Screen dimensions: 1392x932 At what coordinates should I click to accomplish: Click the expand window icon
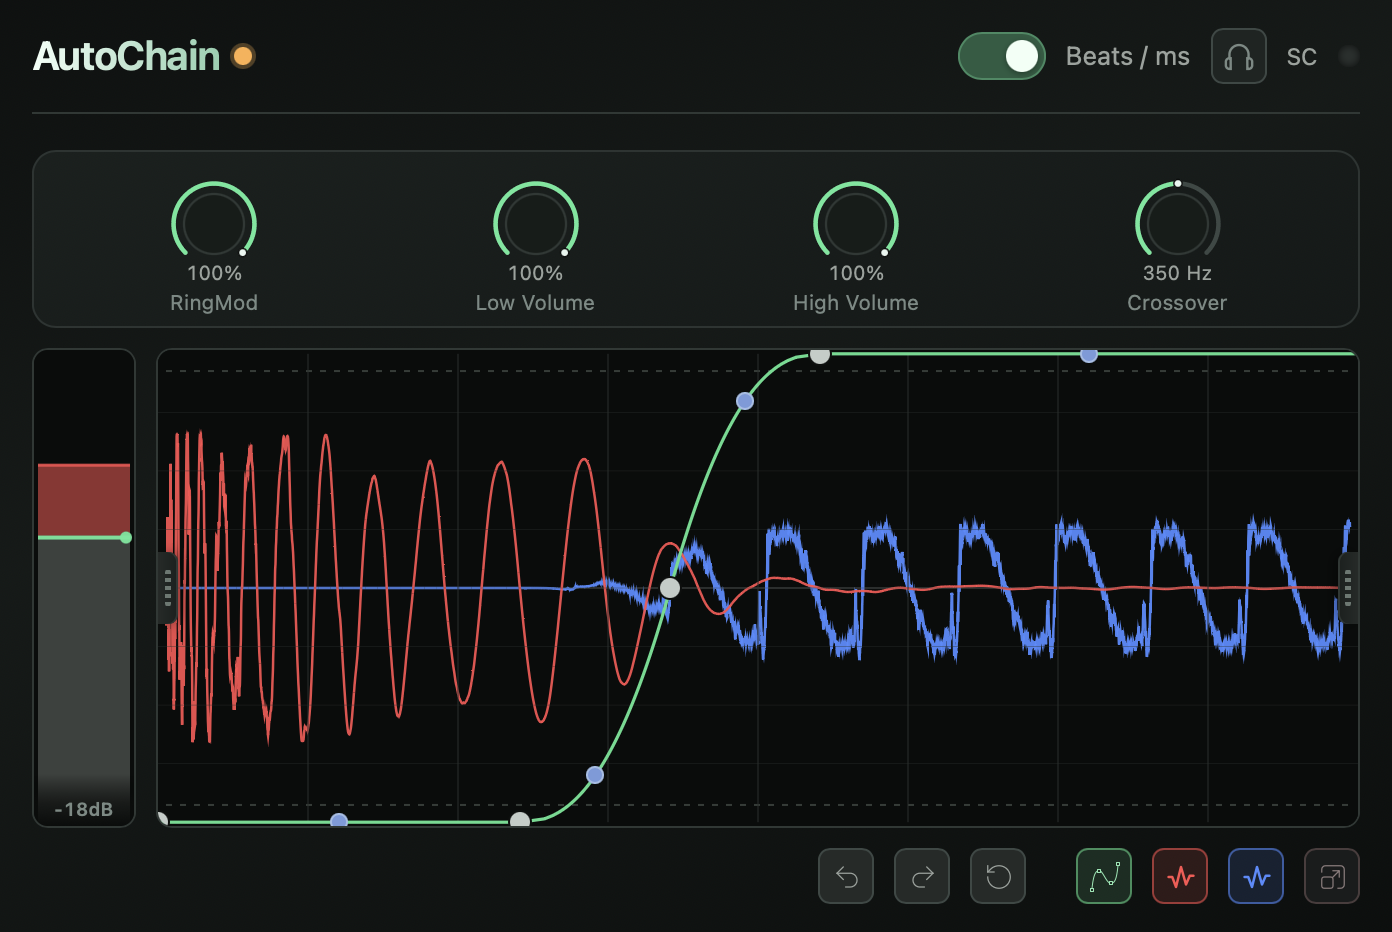coord(1332,877)
